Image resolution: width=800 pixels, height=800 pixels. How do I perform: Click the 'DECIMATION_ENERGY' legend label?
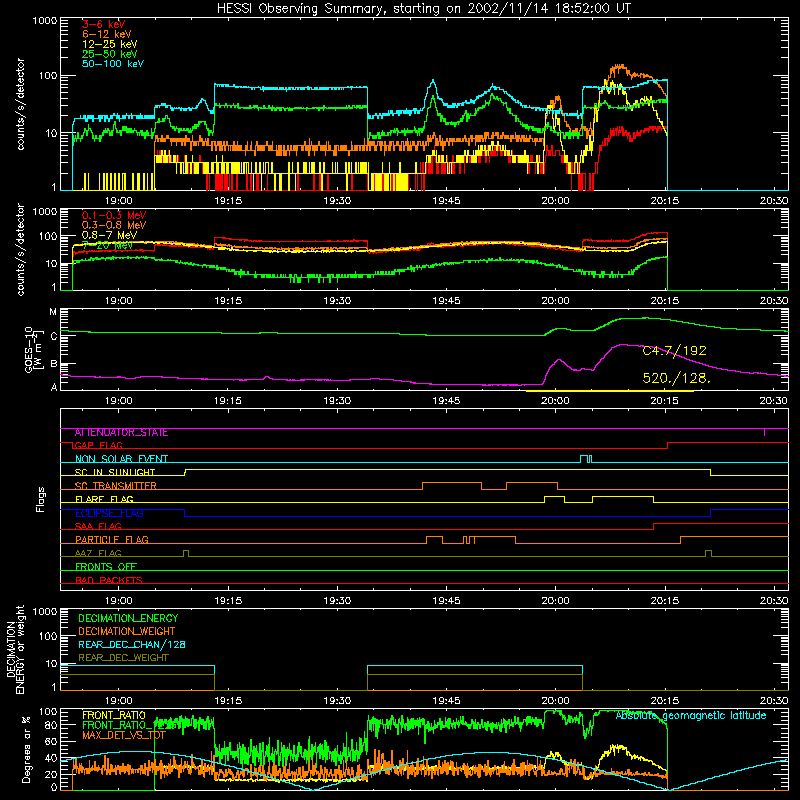pos(128,618)
